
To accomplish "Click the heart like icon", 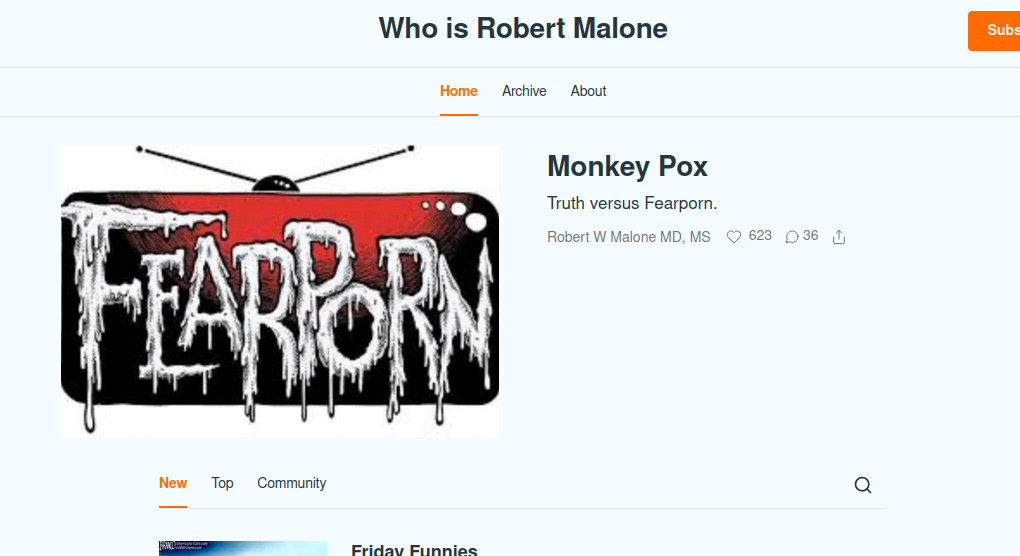I will pos(734,237).
